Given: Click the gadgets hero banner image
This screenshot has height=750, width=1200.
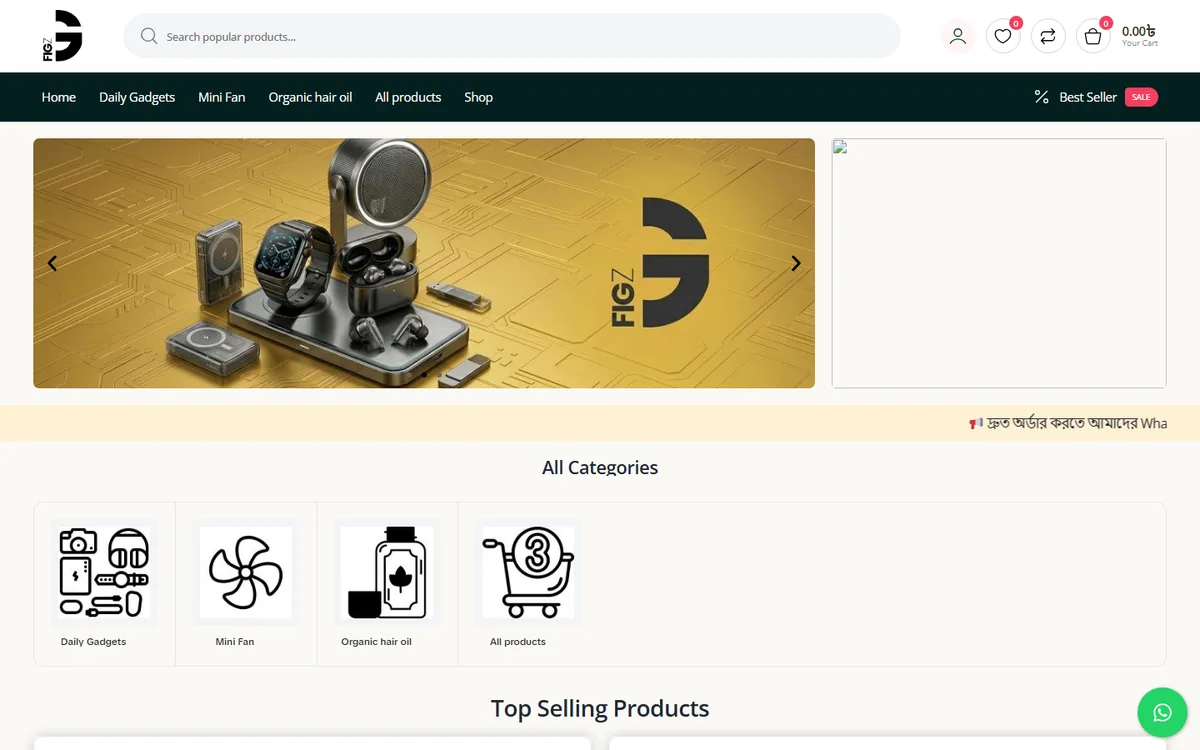Looking at the screenshot, I should click(424, 263).
